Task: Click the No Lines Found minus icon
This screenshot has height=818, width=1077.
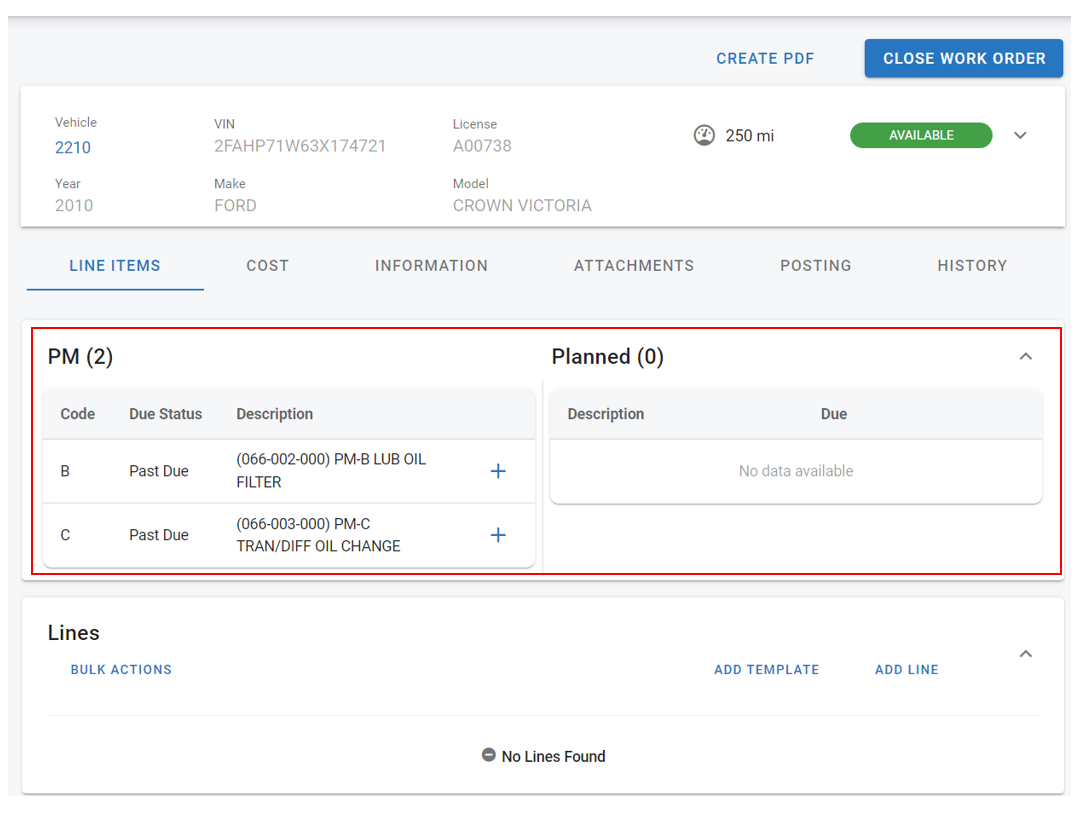Action: (x=489, y=756)
